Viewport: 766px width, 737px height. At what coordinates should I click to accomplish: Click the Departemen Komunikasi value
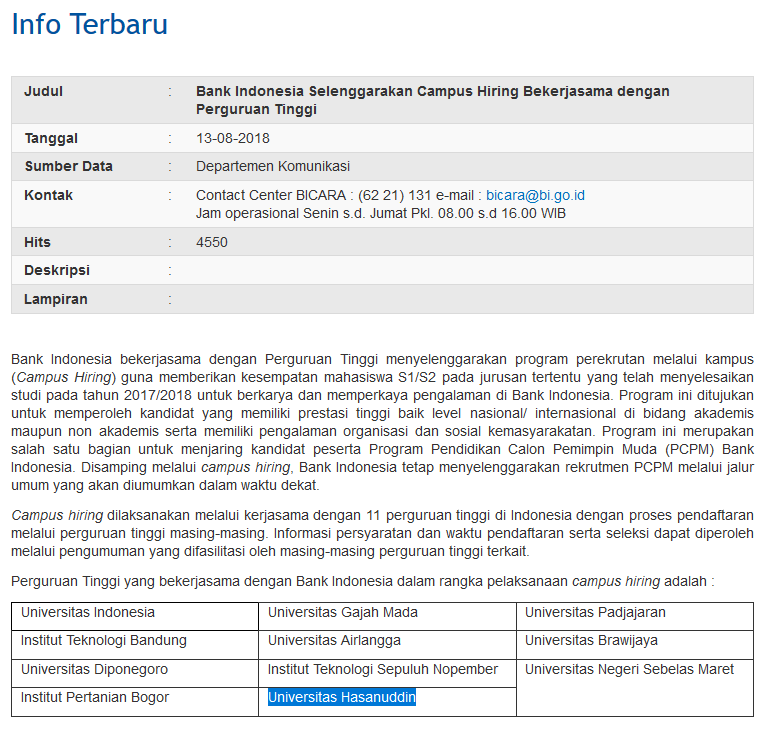(x=273, y=167)
